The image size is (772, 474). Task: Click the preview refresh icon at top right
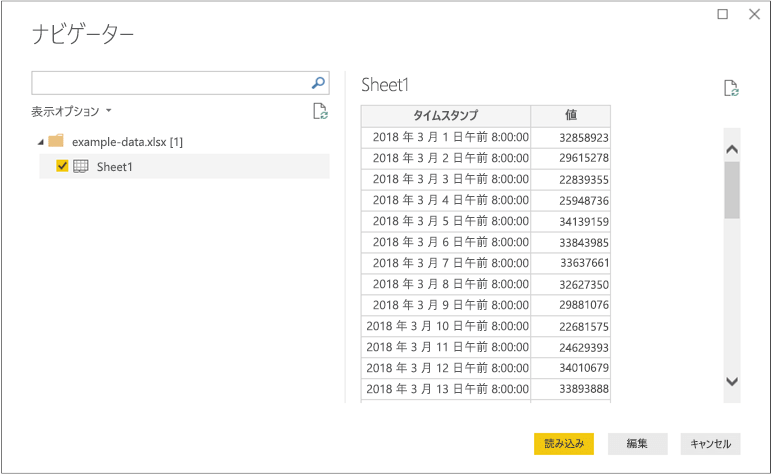click(x=731, y=89)
